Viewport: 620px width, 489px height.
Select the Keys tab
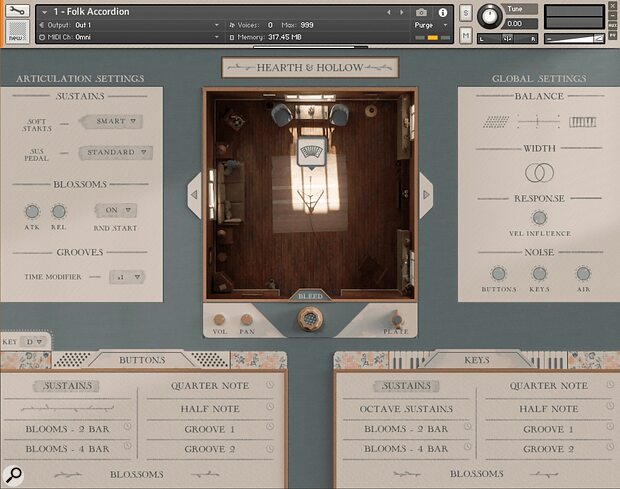tap(477, 360)
